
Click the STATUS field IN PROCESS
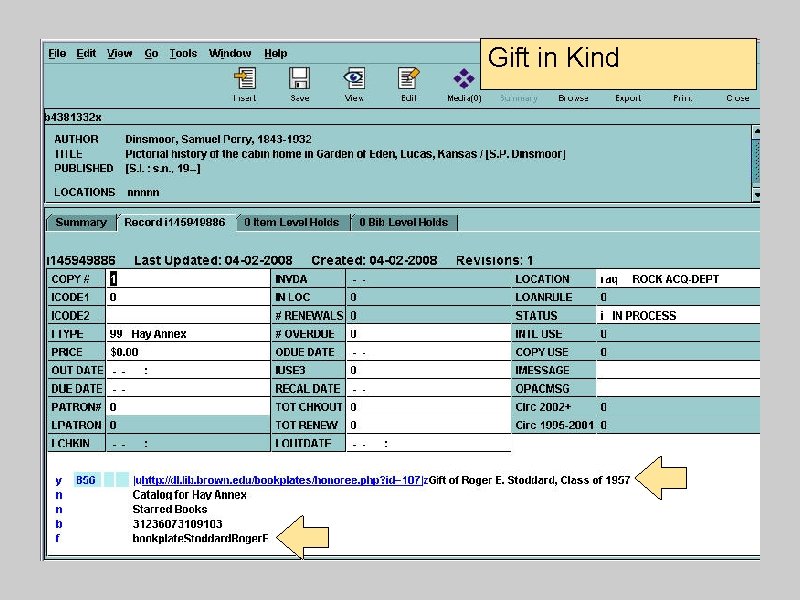[678, 315]
